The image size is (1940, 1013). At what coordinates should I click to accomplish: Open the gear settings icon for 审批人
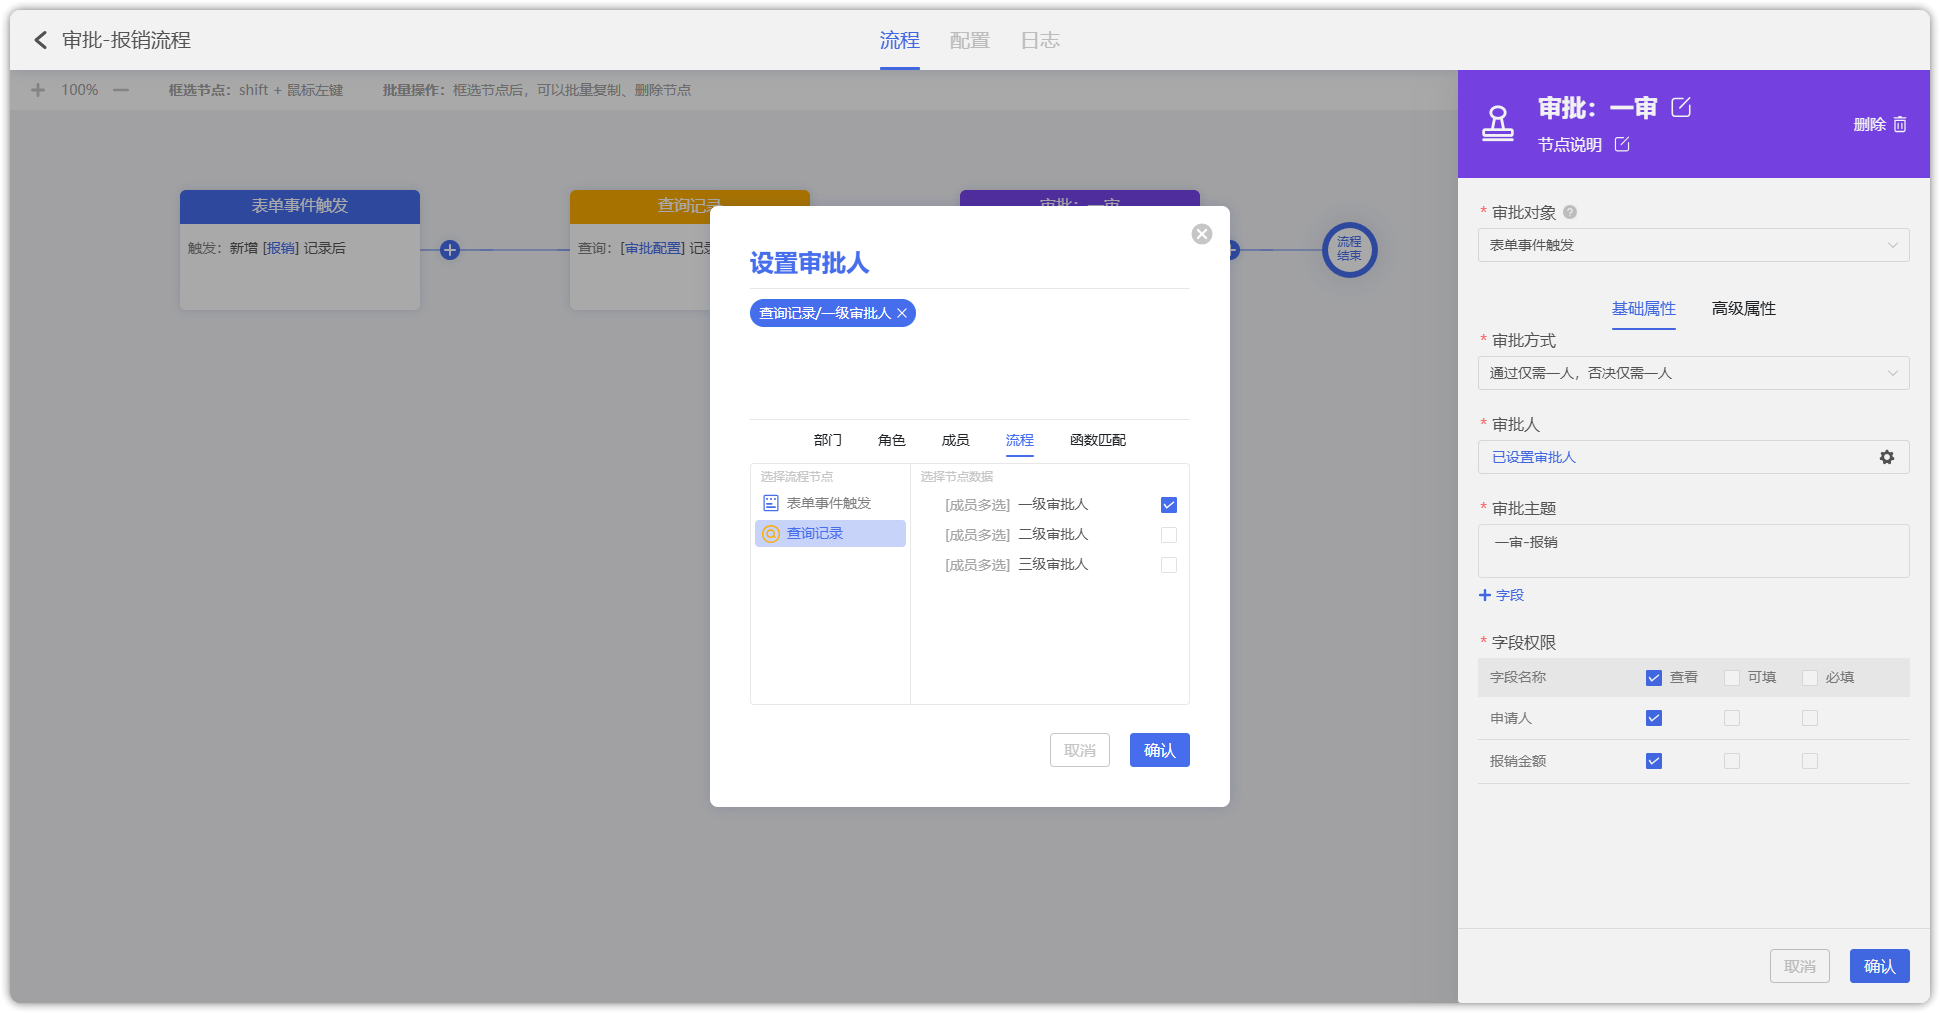(x=1886, y=457)
